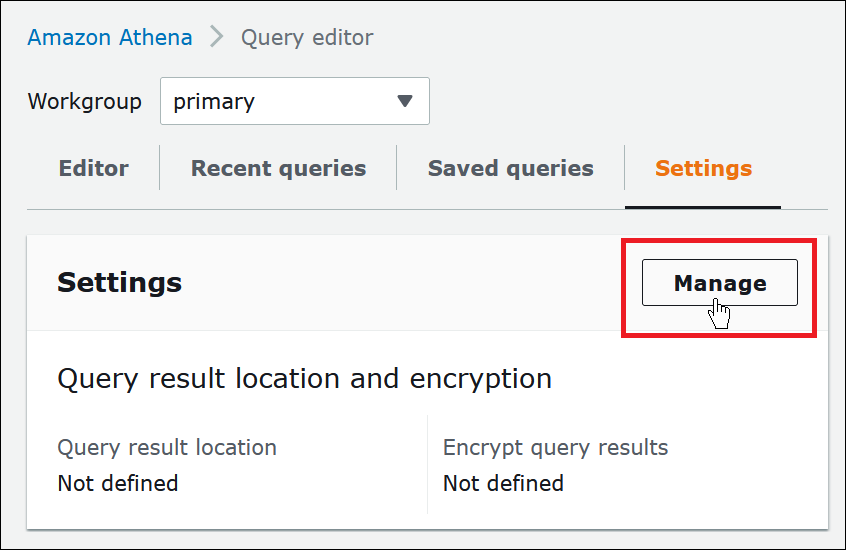Select the 'primary' text in the Workgroup box
The image size is (846, 550).
pos(214,101)
